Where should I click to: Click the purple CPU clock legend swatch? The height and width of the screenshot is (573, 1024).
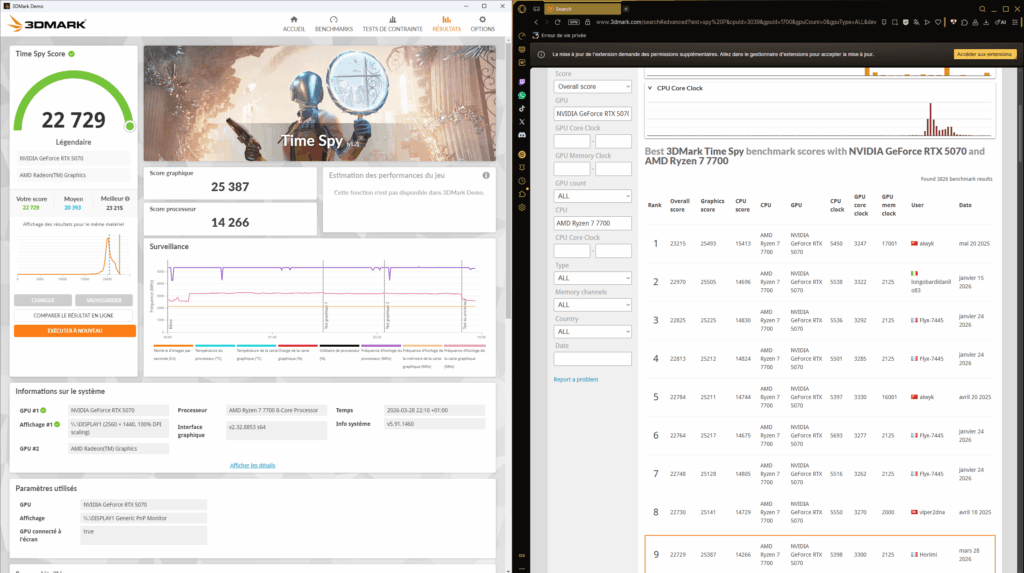click(x=381, y=346)
